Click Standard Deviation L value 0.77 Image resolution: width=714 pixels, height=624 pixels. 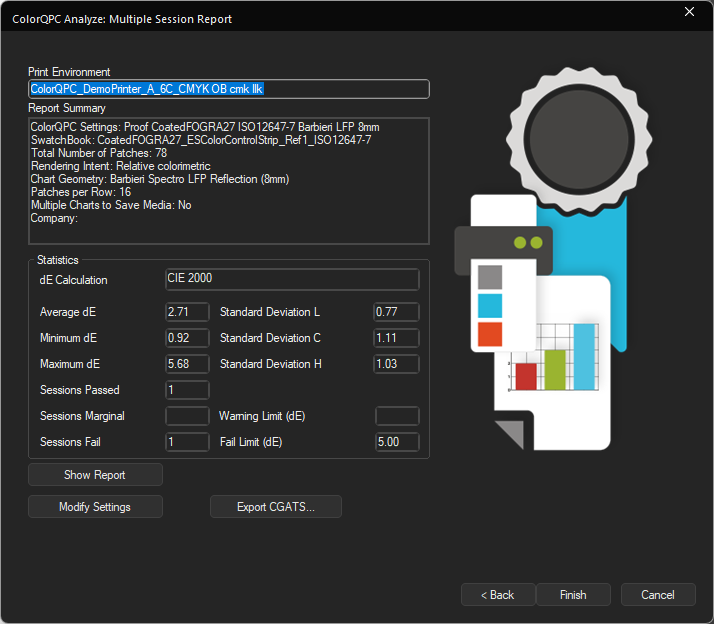(x=396, y=312)
